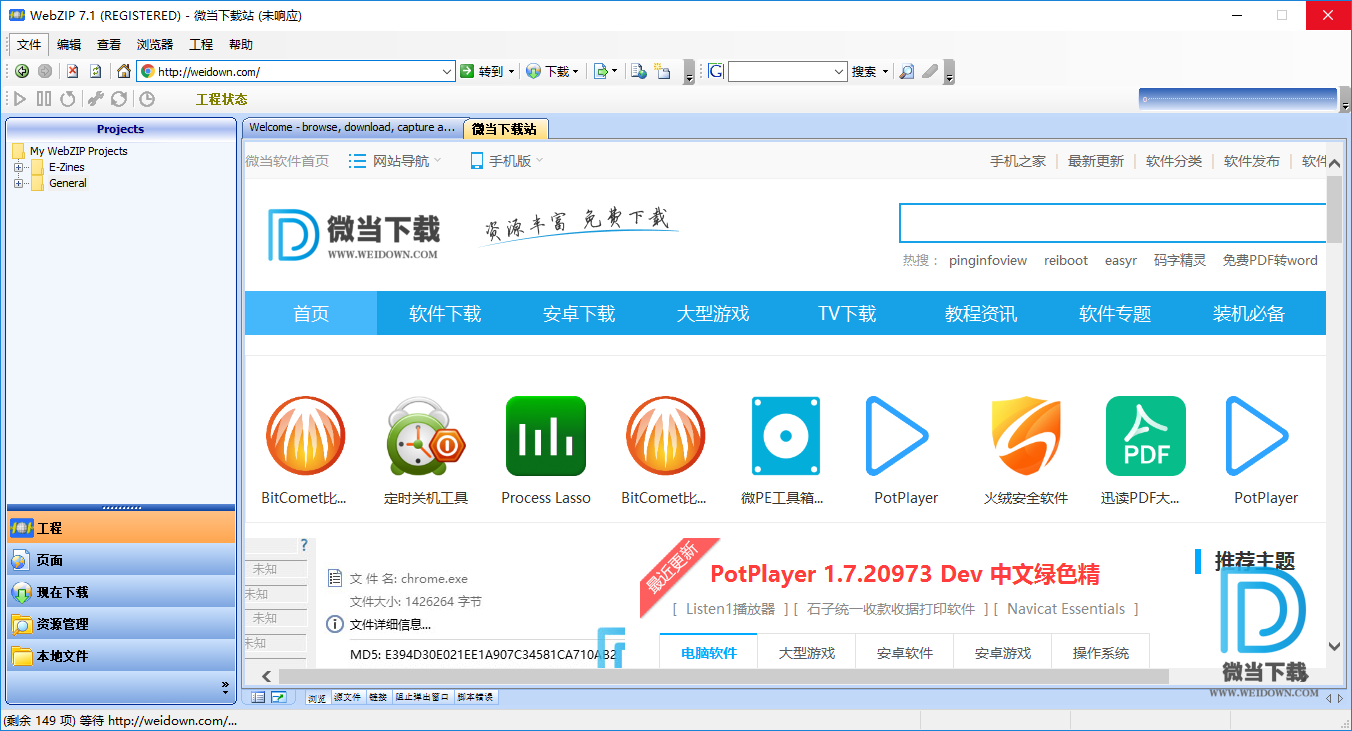Click the blue project progress bar
Screen dimensions: 1352x731
(x=1238, y=99)
